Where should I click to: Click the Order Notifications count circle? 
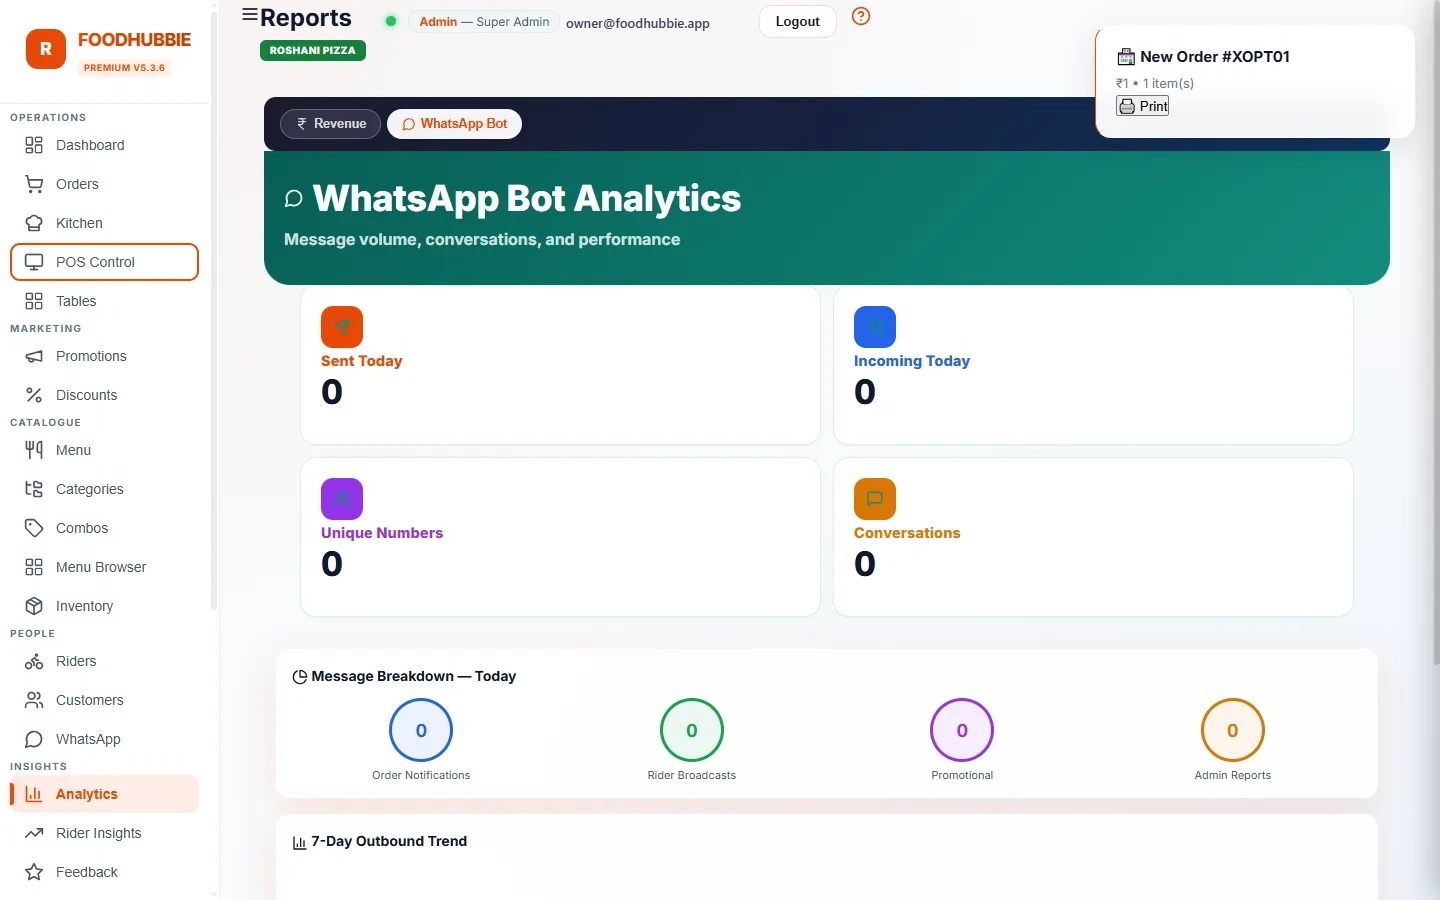pos(421,730)
